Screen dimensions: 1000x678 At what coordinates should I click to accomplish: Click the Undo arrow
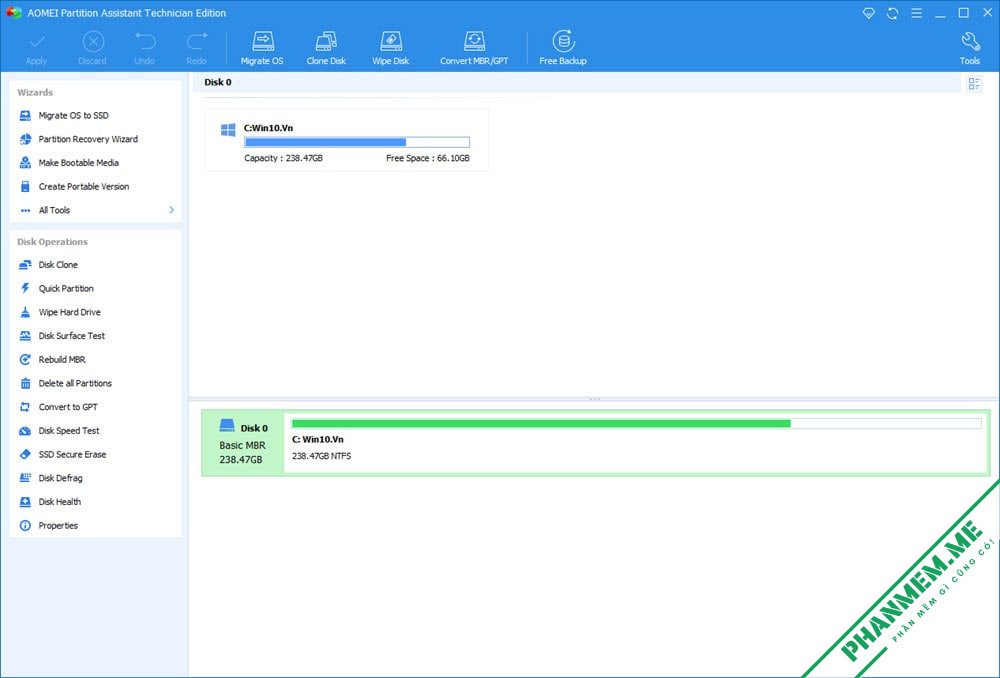coord(145,48)
